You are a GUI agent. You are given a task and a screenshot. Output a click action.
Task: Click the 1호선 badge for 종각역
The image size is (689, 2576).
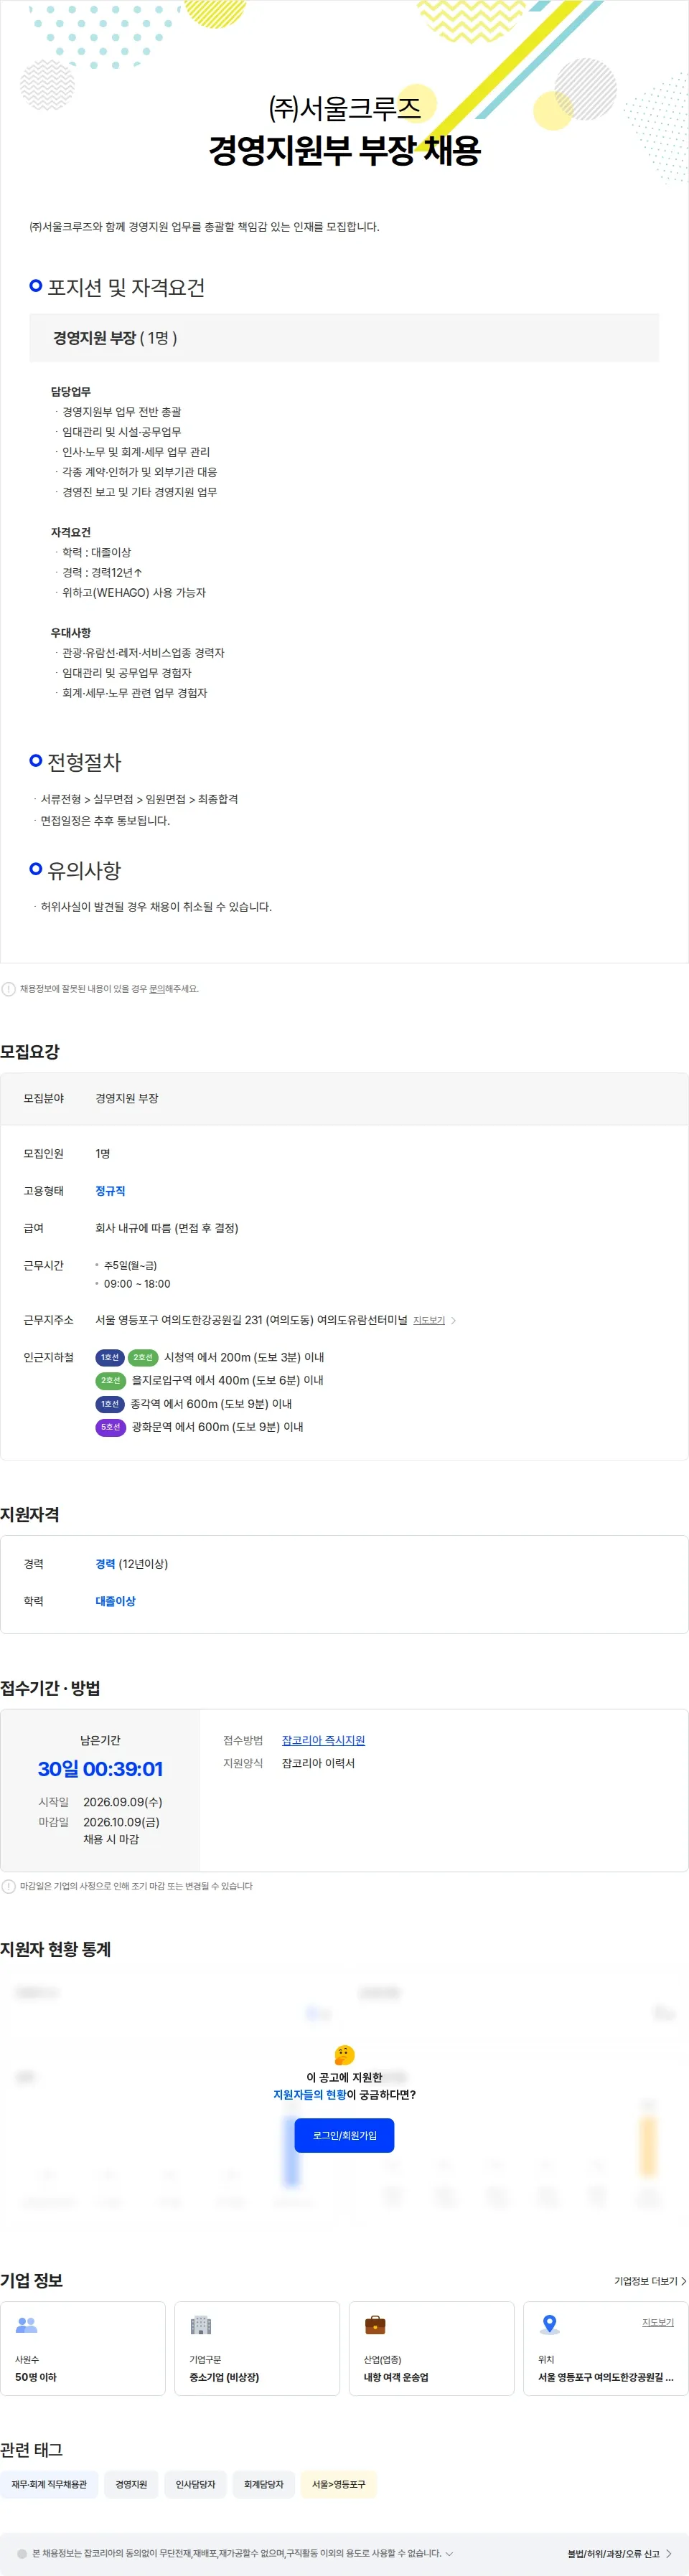tap(110, 1404)
